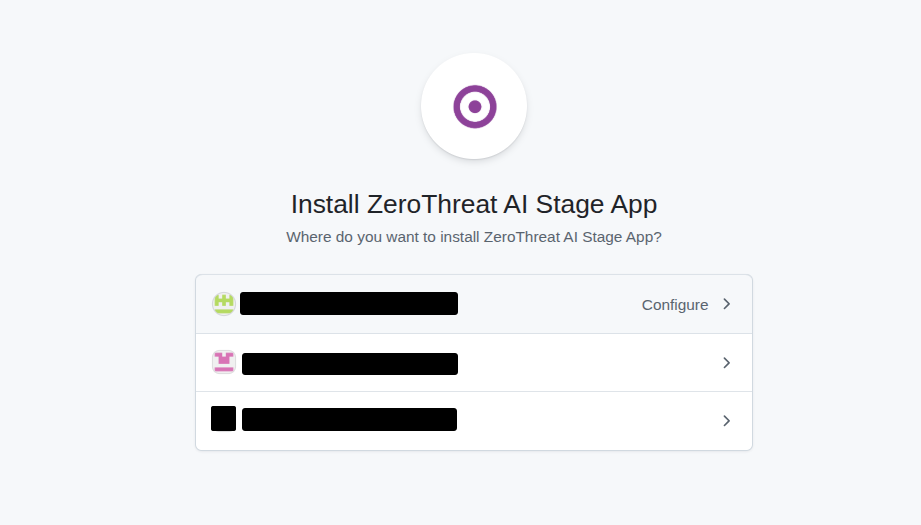Click blank page area beneath the account list
This screenshot has height=525, width=921.
click(x=474, y=487)
